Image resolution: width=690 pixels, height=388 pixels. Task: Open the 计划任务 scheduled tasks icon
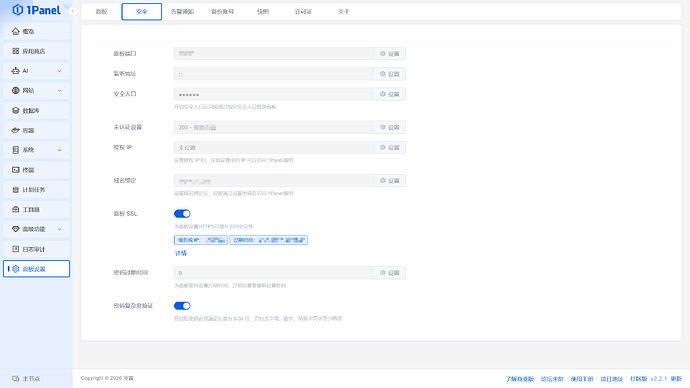click(x=16, y=190)
